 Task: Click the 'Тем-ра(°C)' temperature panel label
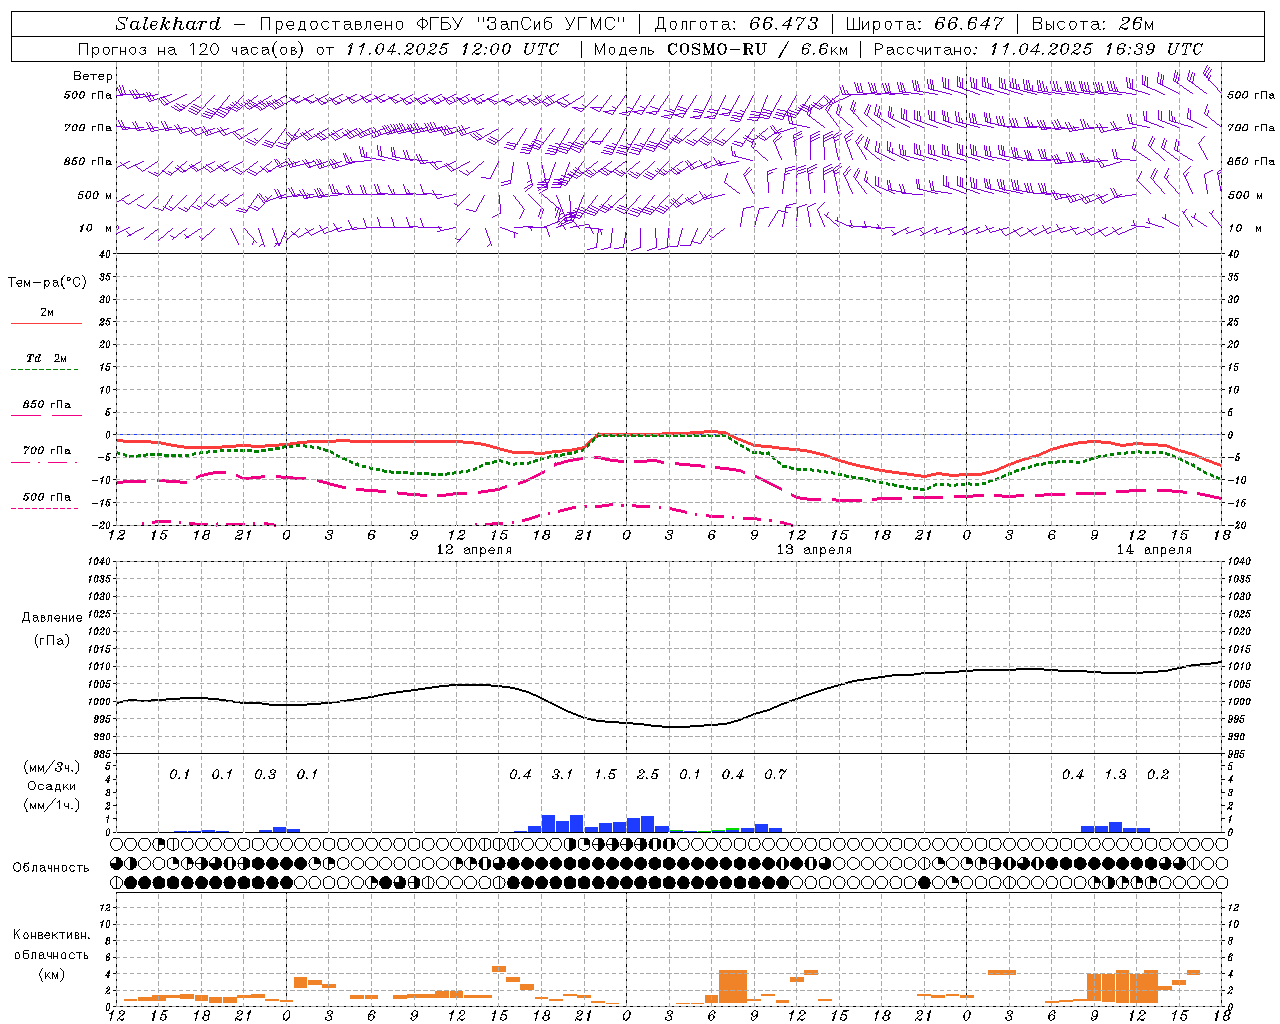47,283
